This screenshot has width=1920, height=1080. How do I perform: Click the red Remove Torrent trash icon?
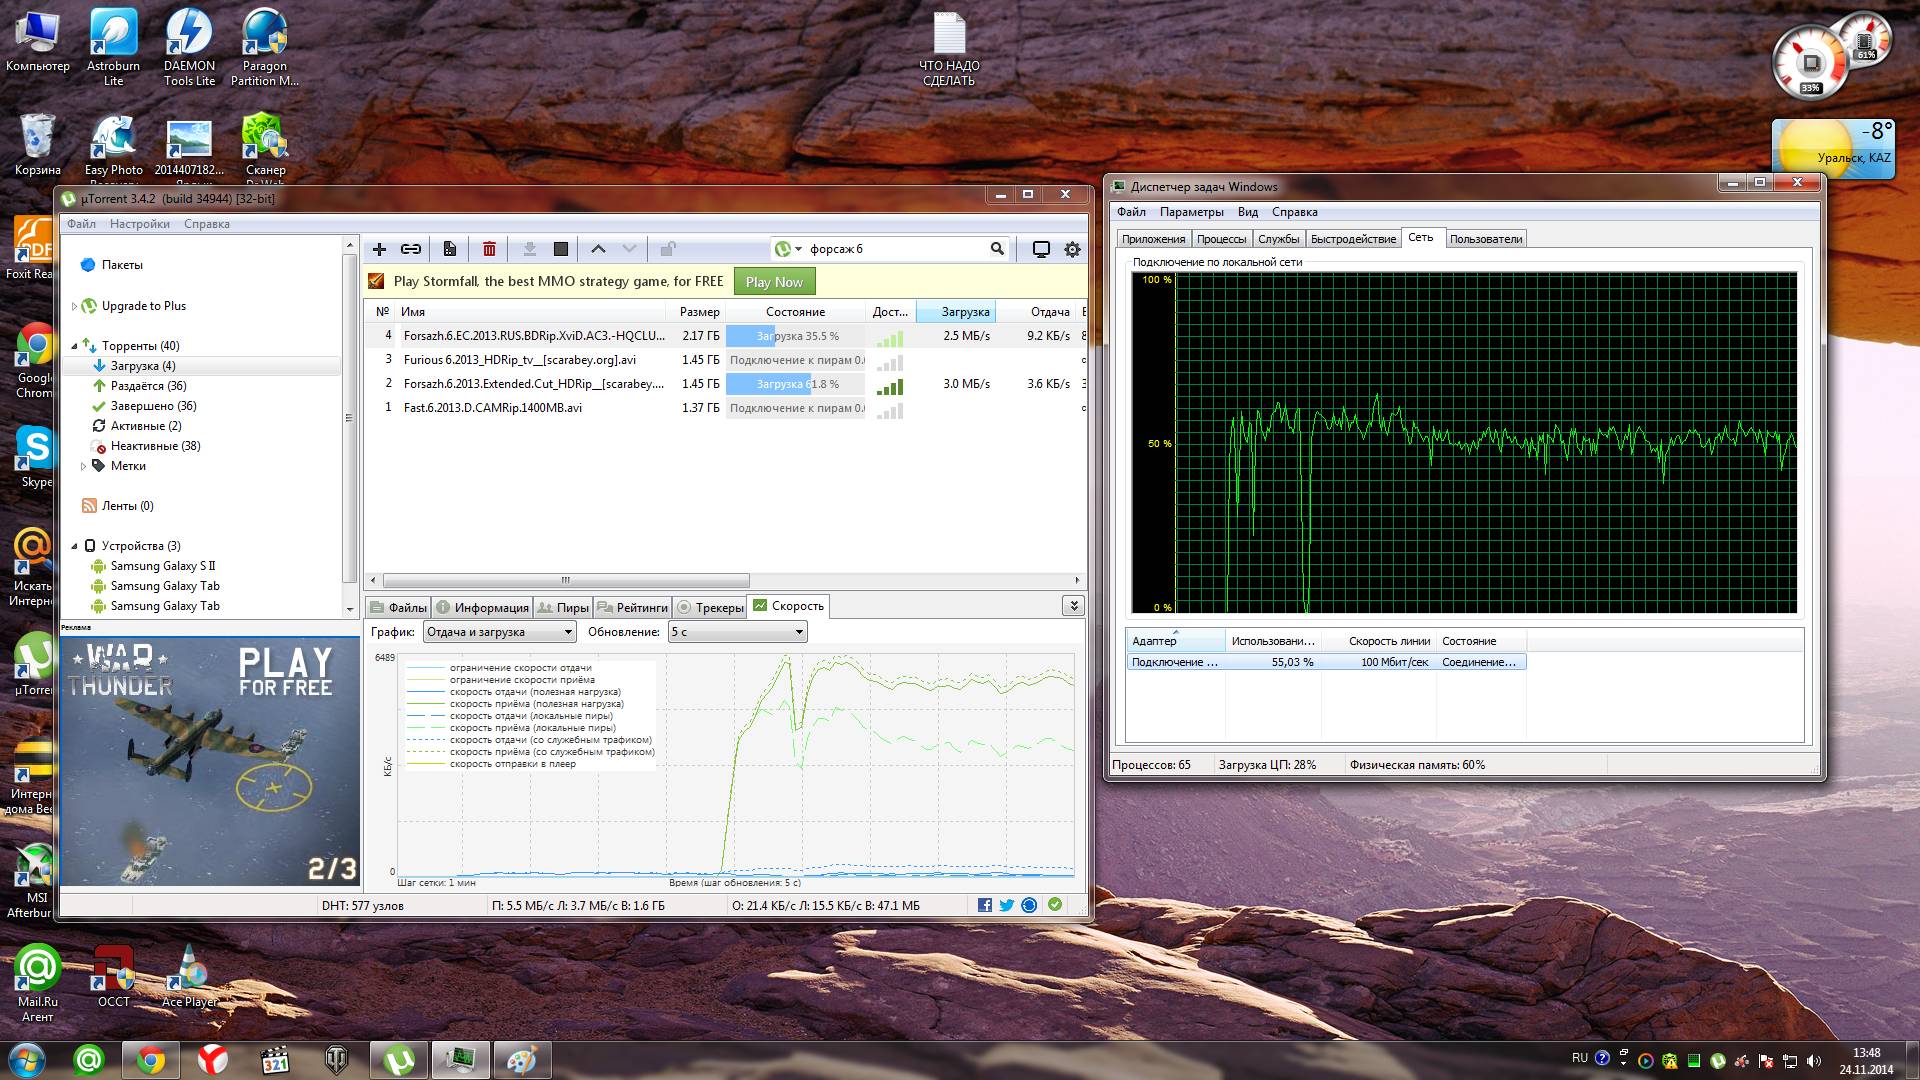489,249
